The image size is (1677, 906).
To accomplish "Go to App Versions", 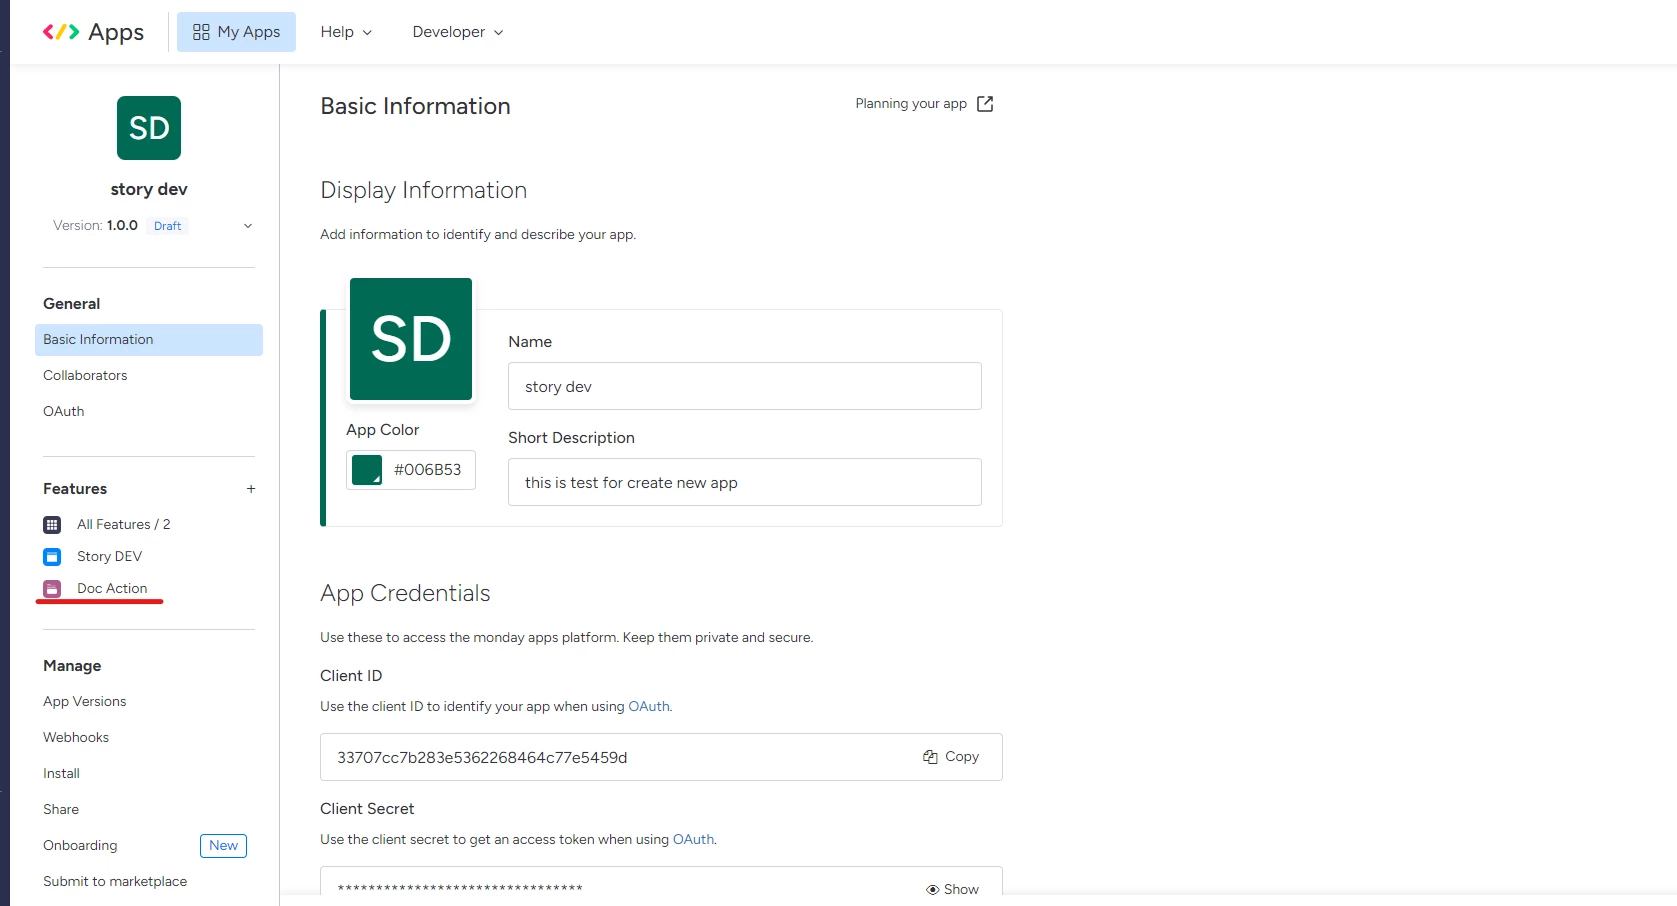I will pos(85,702).
